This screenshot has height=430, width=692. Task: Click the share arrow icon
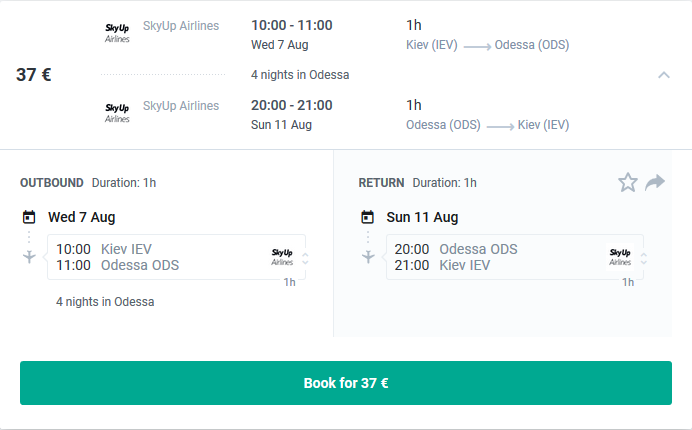pos(655,182)
